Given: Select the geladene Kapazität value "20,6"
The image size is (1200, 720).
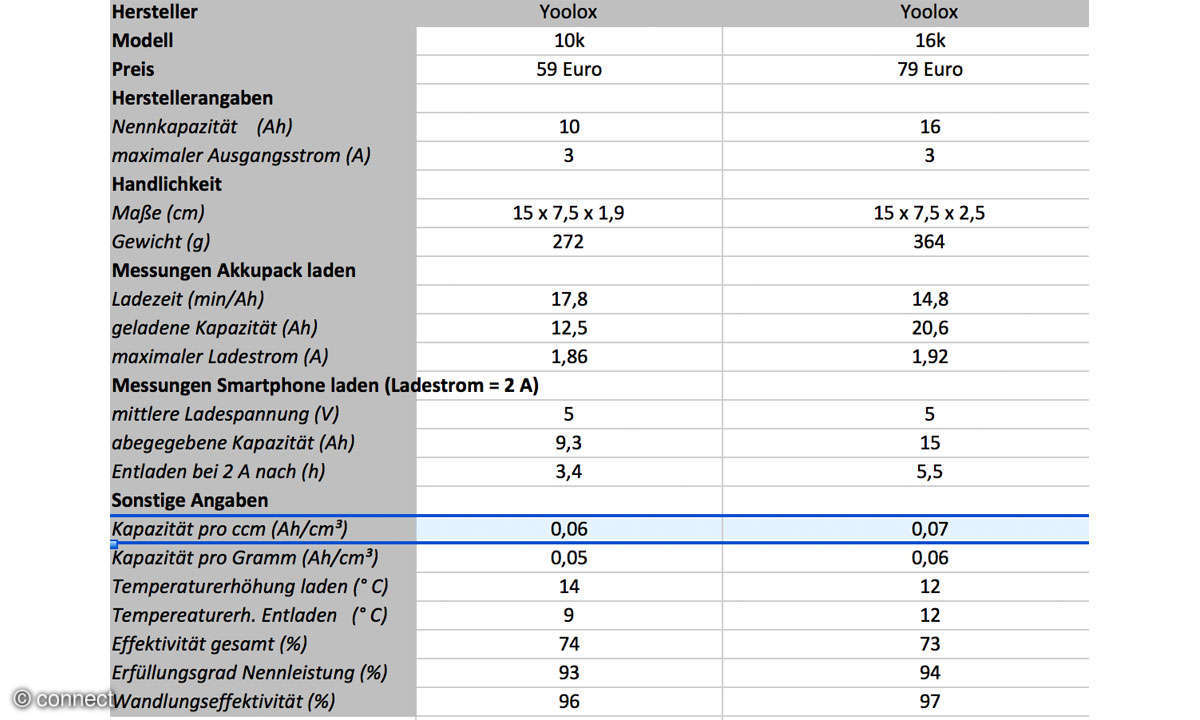Looking at the screenshot, I should (929, 328).
